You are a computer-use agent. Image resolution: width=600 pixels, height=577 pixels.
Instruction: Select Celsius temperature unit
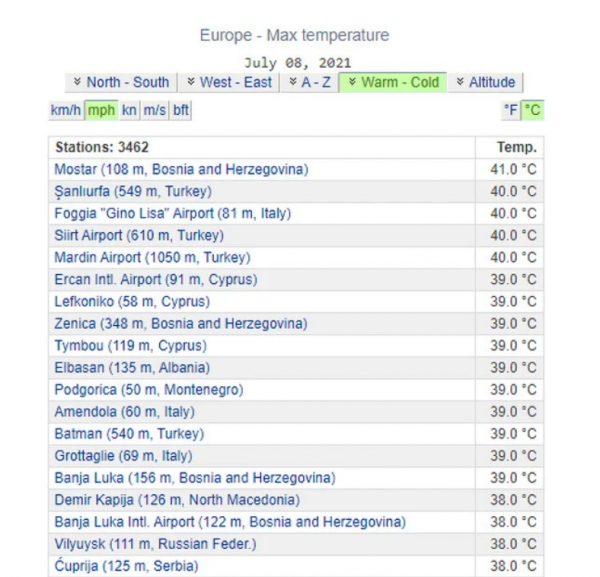[x=532, y=110]
